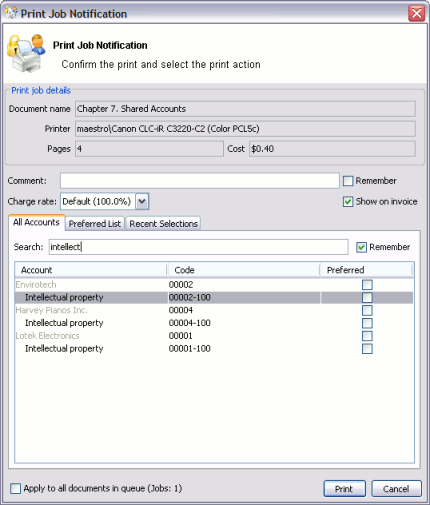Check Preferred box for code 00002-100
The height and width of the screenshot is (505, 430).
tap(367, 297)
